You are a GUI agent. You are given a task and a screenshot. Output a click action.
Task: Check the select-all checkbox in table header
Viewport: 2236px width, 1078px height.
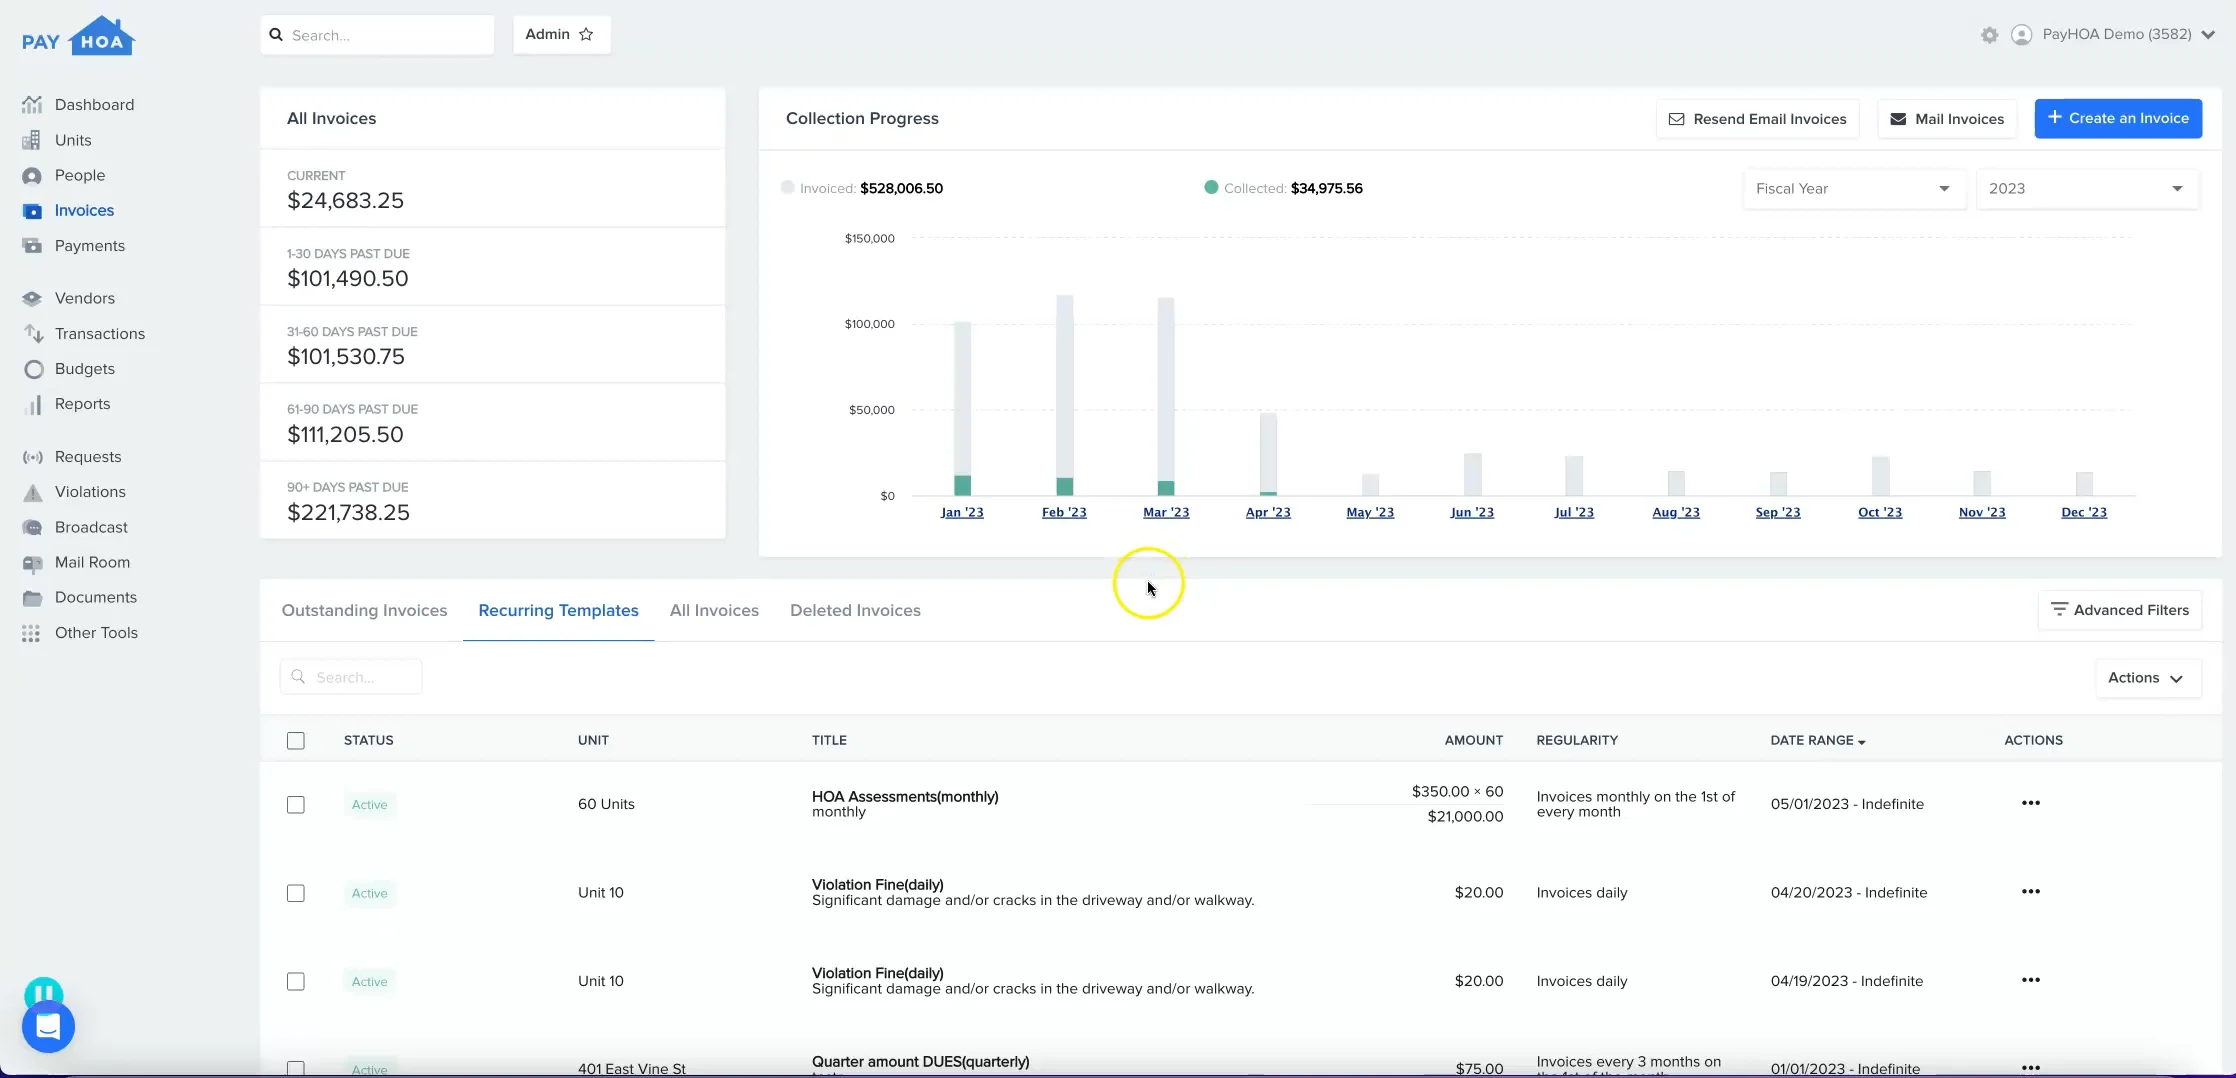[x=296, y=741]
